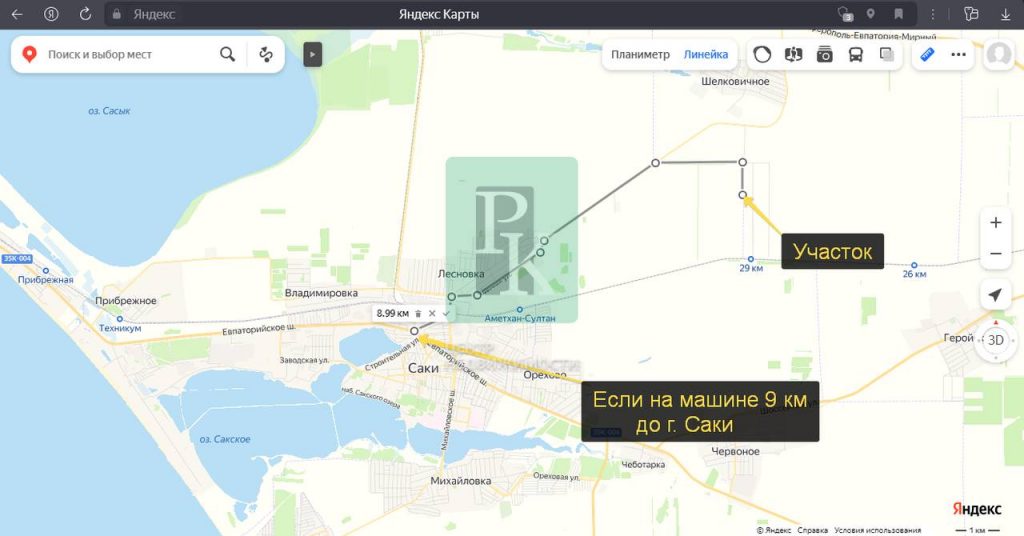Open the Условия использования link
The width and height of the screenshot is (1024, 536).
click(878, 530)
